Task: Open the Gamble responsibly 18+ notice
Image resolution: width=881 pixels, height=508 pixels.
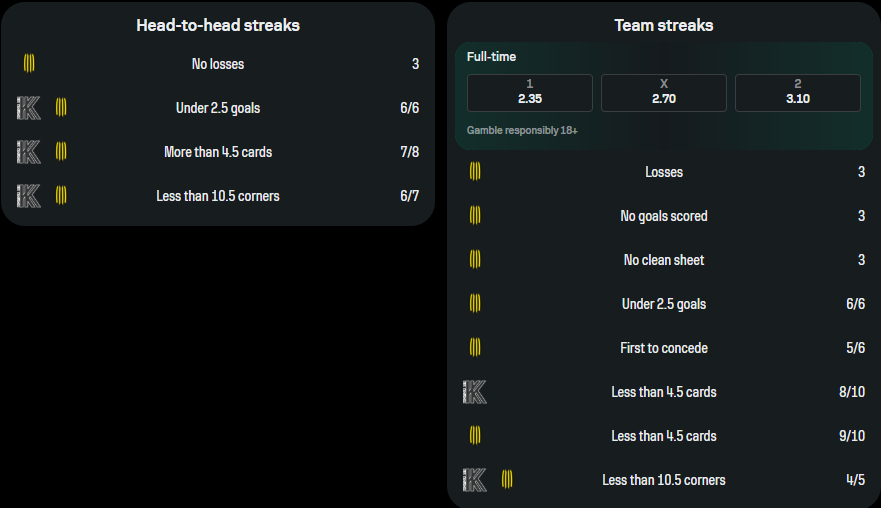Action: pyautogui.click(x=522, y=131)
